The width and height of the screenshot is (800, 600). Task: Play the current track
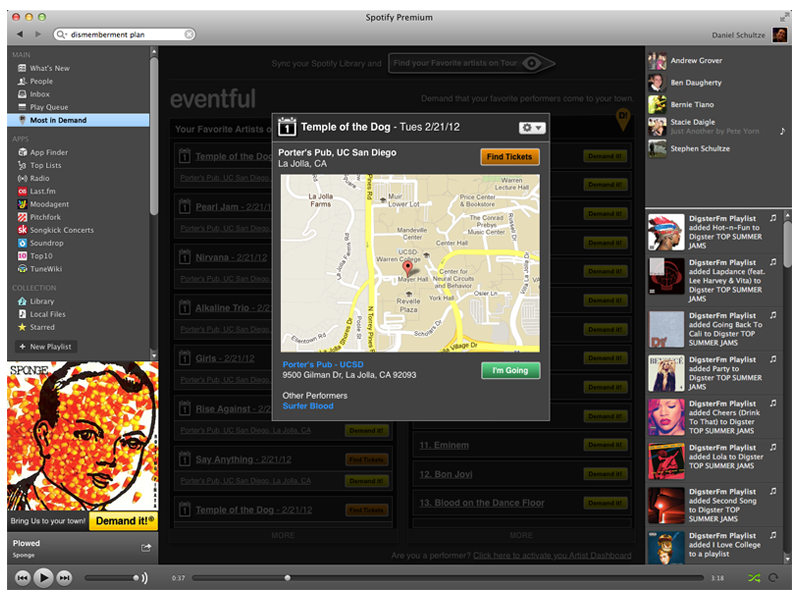[x=43, y=578]
